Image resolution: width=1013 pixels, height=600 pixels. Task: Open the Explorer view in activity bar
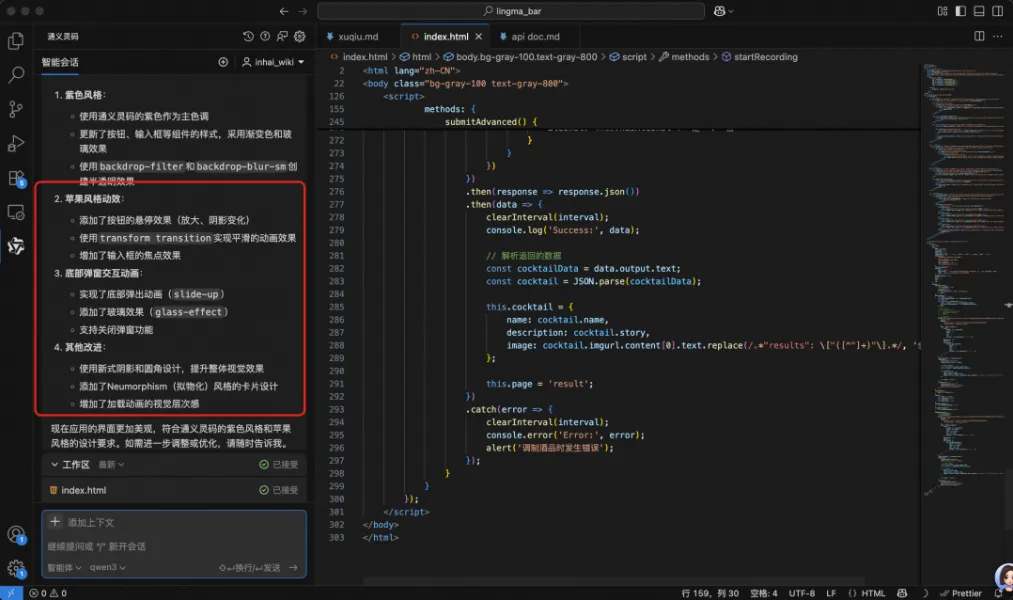(16, 41)
